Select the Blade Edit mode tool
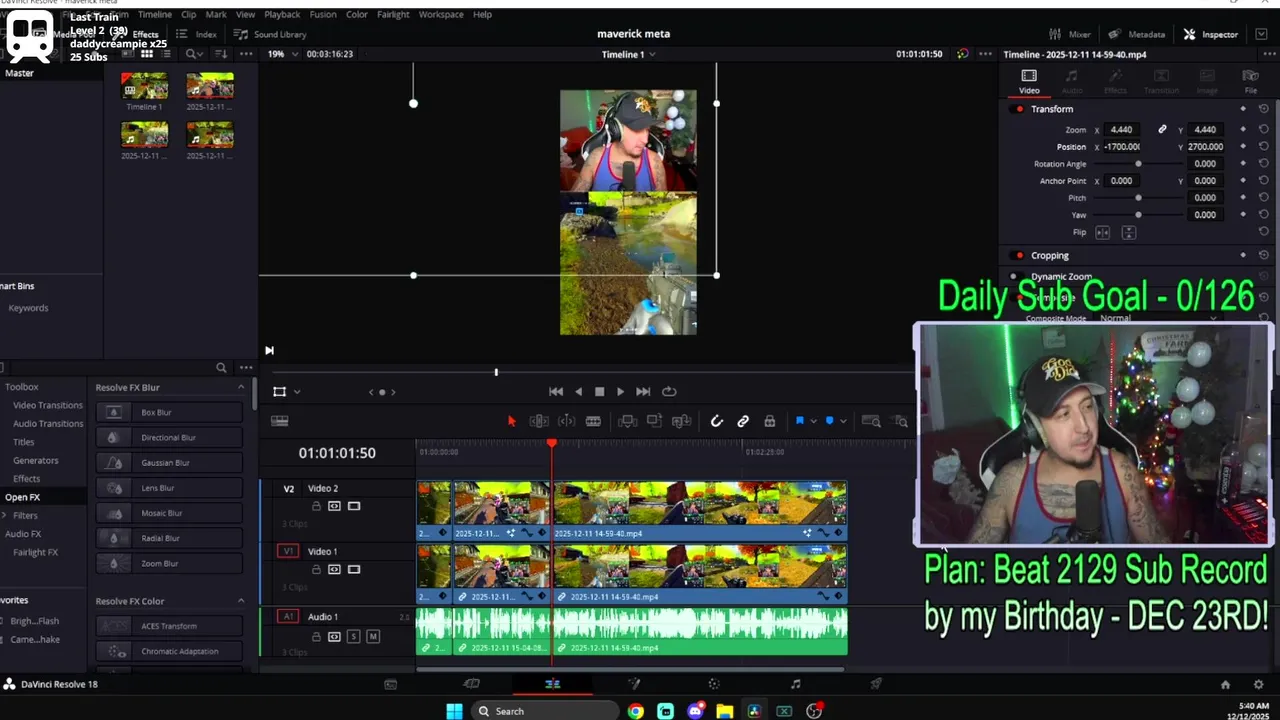Screen dimensions: 1280x720 (593, 421)
